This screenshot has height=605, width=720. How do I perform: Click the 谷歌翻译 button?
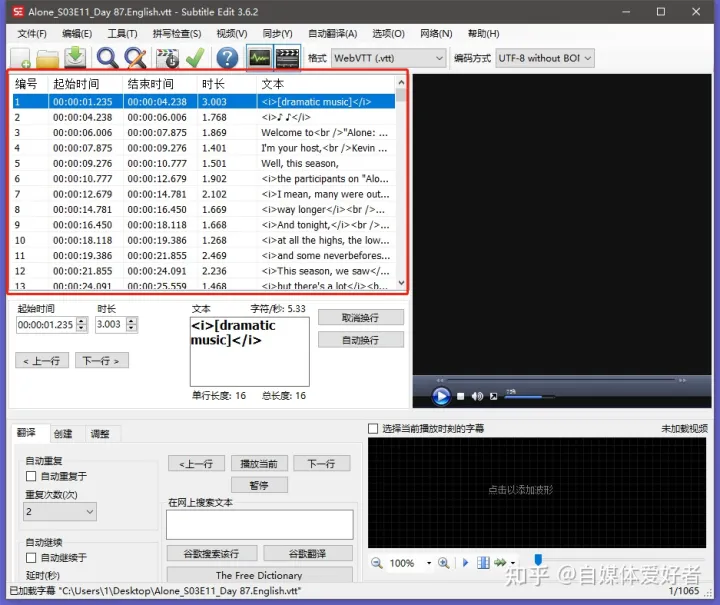click(308, 554)
